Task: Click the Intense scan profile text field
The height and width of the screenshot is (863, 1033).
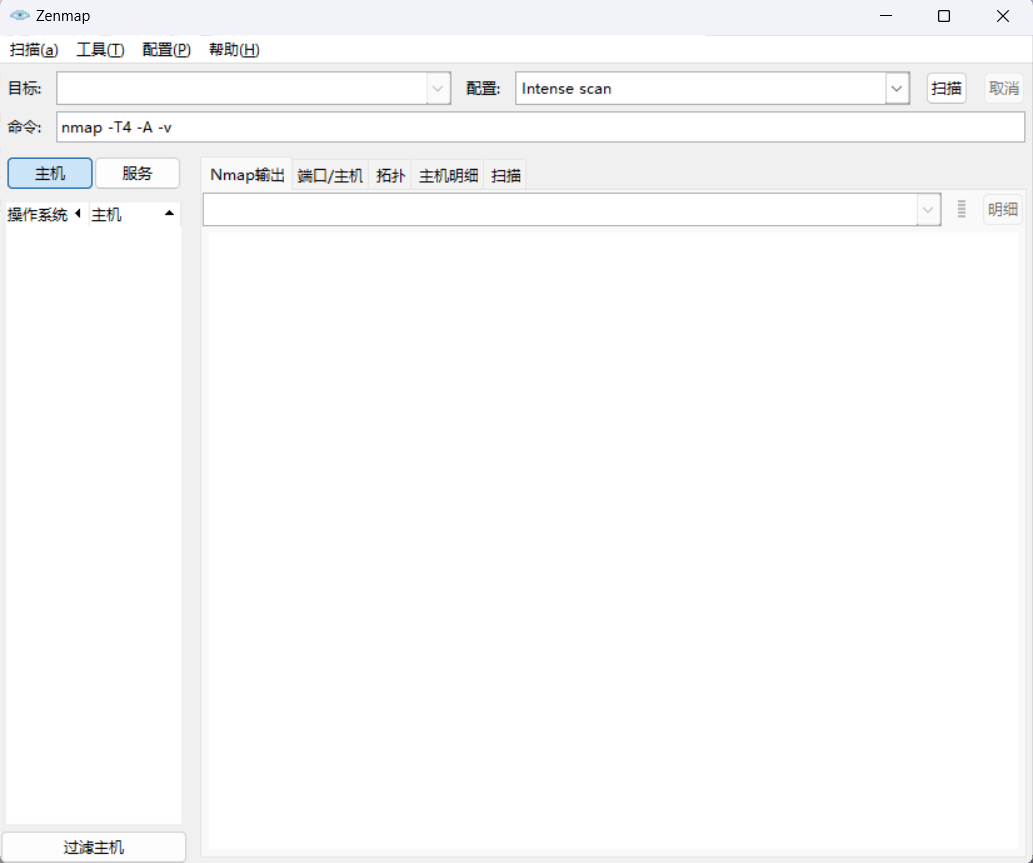Action: click(x=701, y=88)
